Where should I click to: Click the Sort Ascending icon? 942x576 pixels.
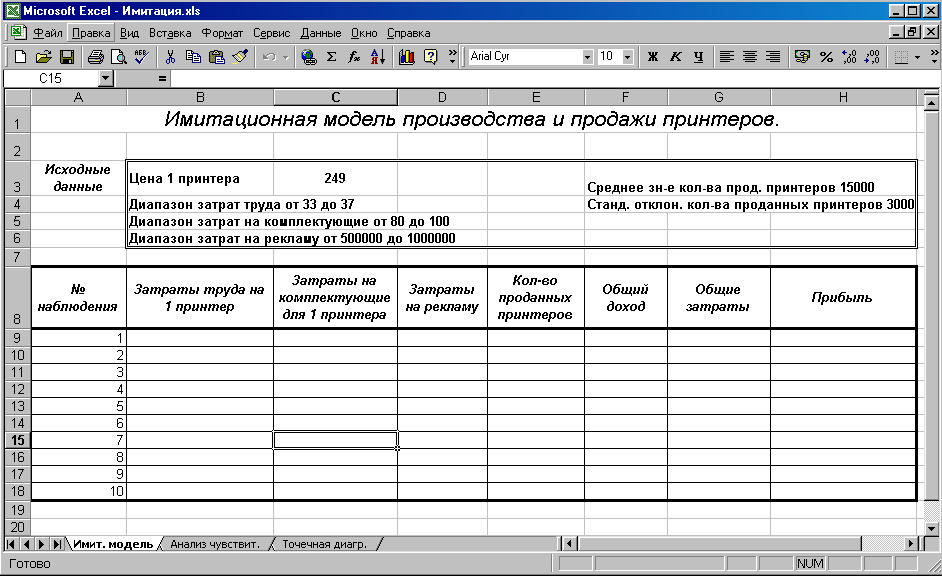point(378,57)
